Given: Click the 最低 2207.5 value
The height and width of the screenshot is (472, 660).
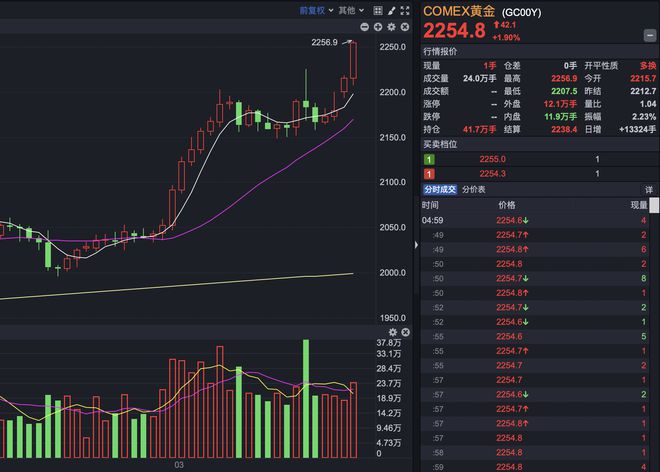Looking at the screenshot, I should [564, 91].
